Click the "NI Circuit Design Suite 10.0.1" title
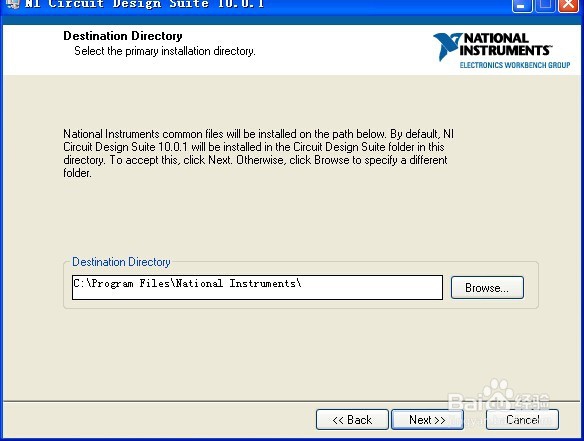 click(x=145, y=4)
